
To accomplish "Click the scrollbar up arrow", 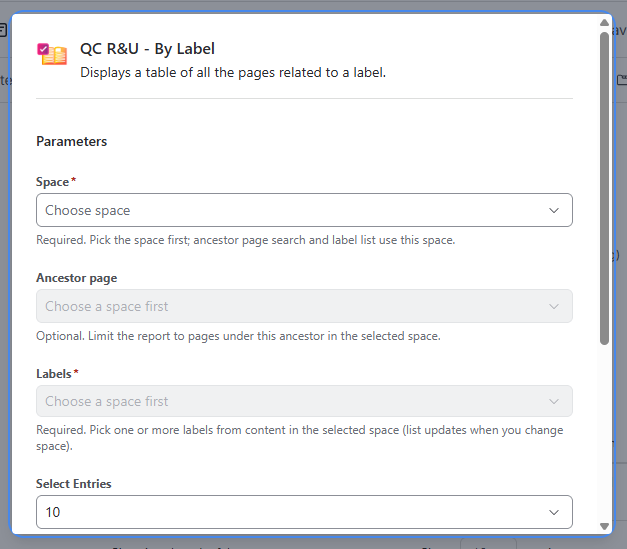I will point(604,23).
